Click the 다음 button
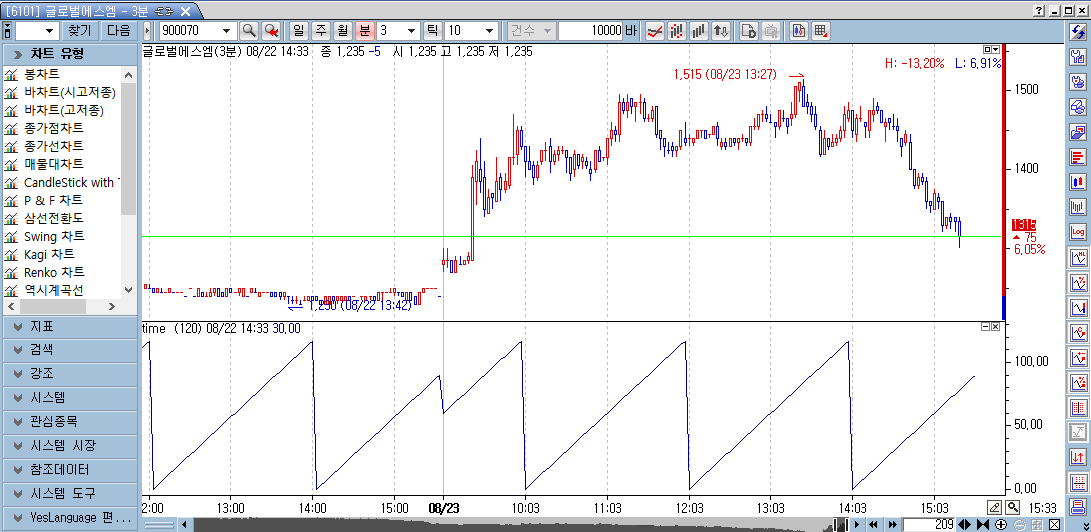1091x532 pixels. 118,31
